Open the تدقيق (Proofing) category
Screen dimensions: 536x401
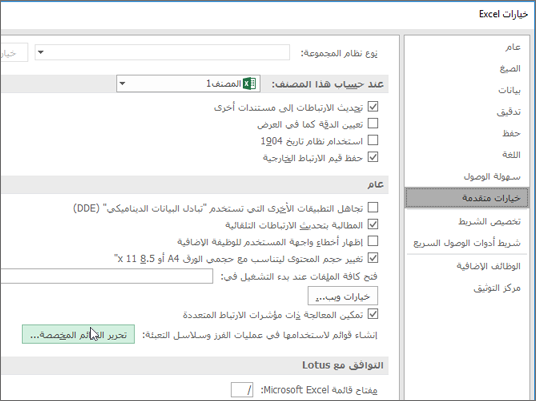(508, 112)
